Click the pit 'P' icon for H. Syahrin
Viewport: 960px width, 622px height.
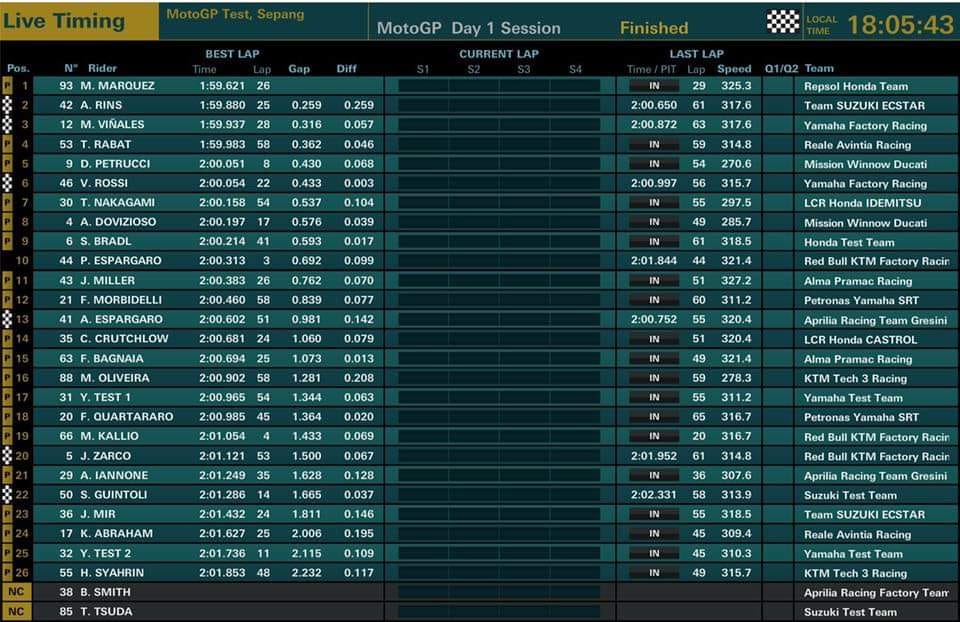click(x=7, y=573)
